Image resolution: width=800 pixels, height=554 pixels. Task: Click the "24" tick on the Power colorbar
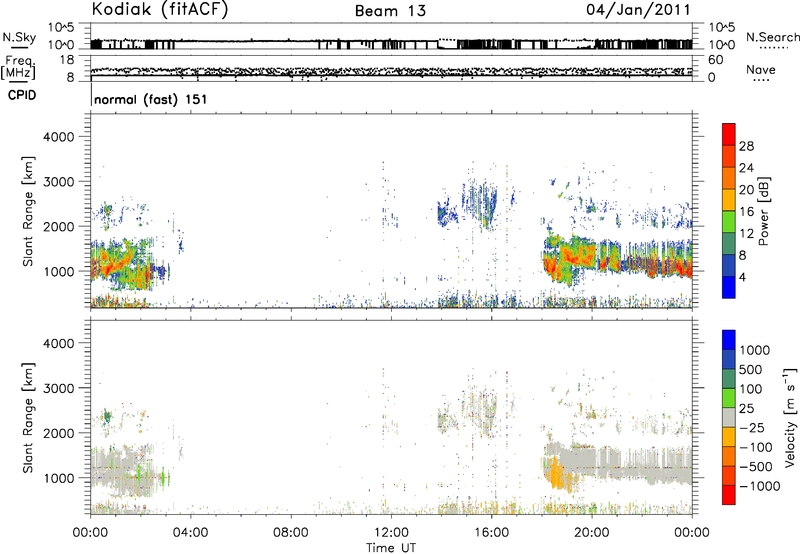[x=746, y=168]
